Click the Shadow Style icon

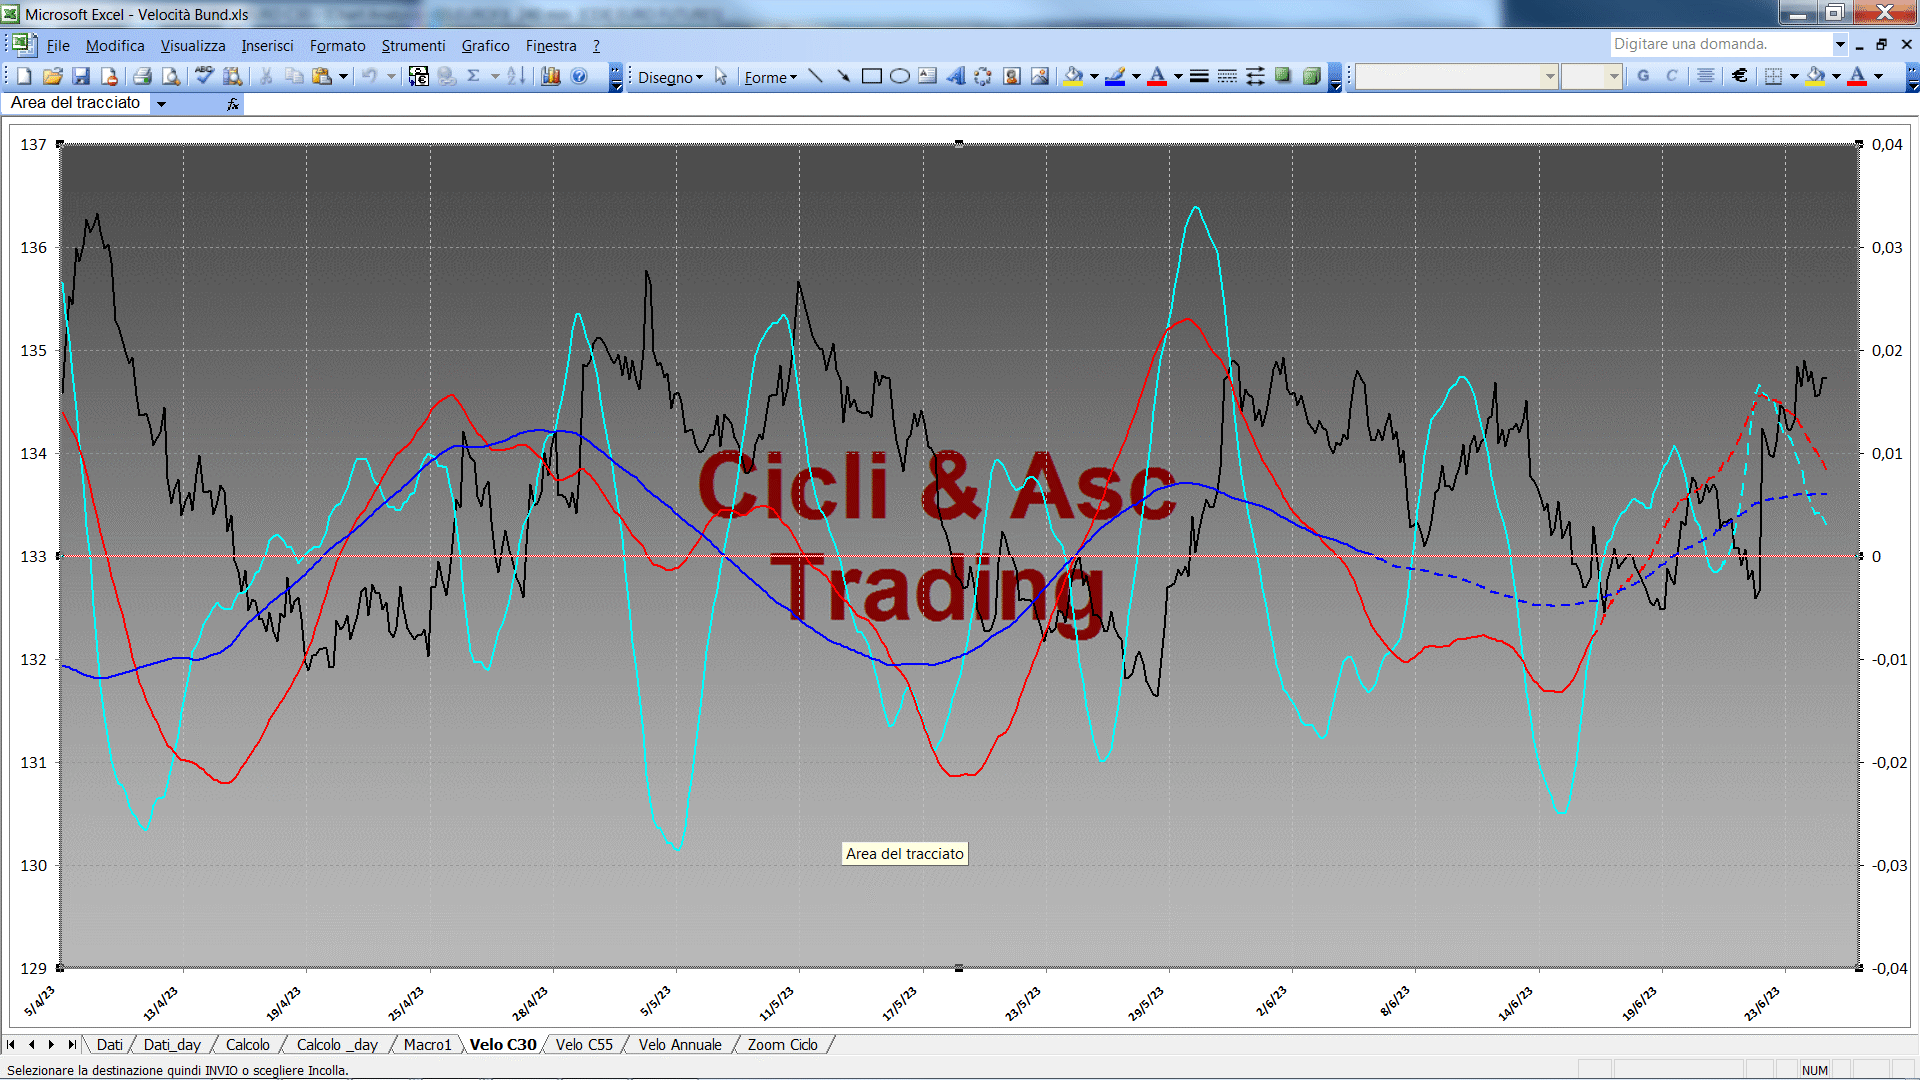click(1283, 76)
